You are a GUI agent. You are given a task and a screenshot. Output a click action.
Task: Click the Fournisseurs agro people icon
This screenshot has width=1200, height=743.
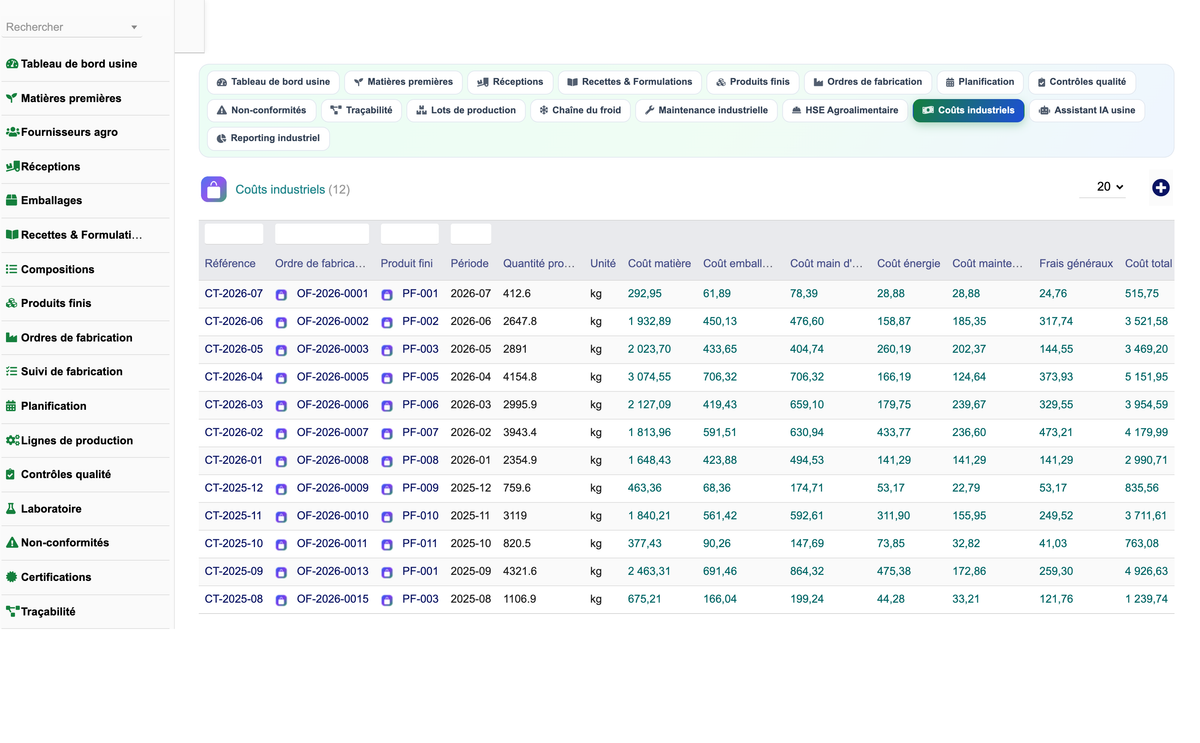12,132
